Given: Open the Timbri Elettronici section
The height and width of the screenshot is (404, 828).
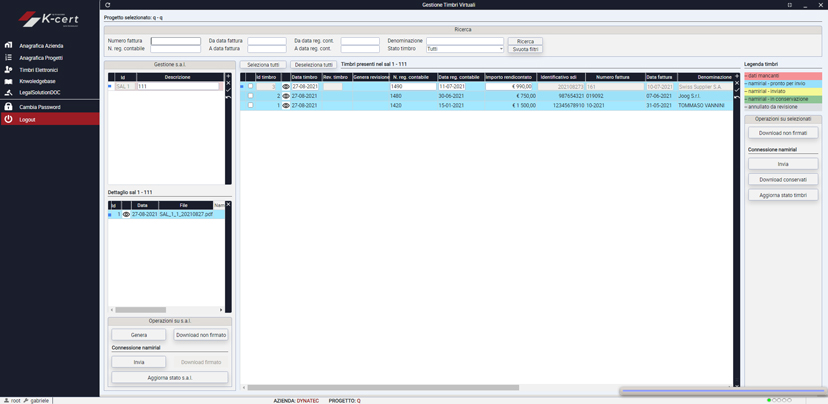Looking at the screenshot, I should [39, 70].
